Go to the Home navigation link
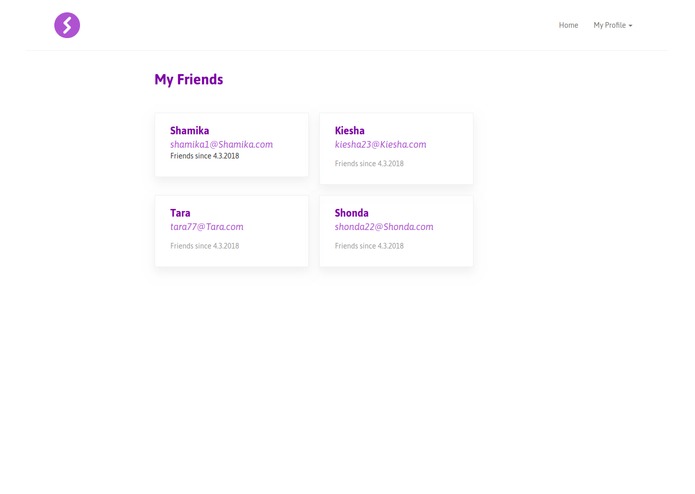Image resolution: width=695 pixels, height=494 pixels. coord(568,25)
